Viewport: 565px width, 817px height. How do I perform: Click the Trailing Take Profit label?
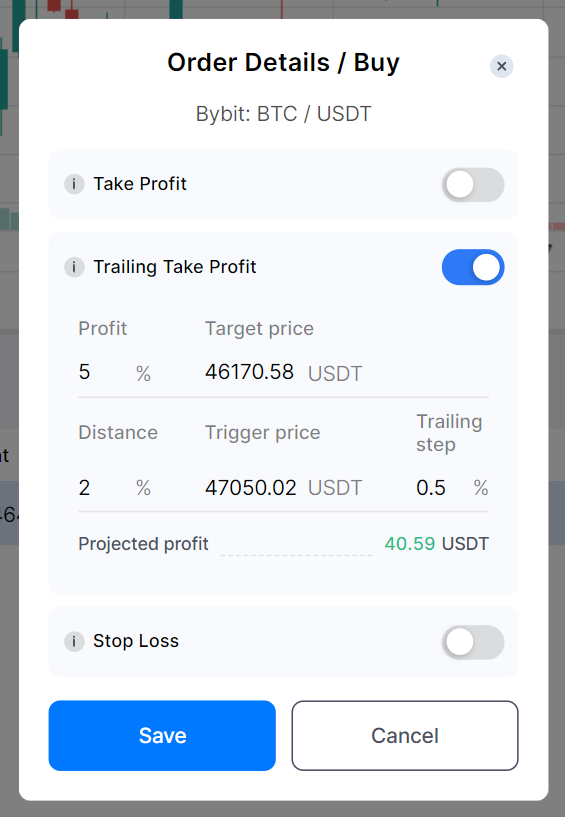click(175, 267)
